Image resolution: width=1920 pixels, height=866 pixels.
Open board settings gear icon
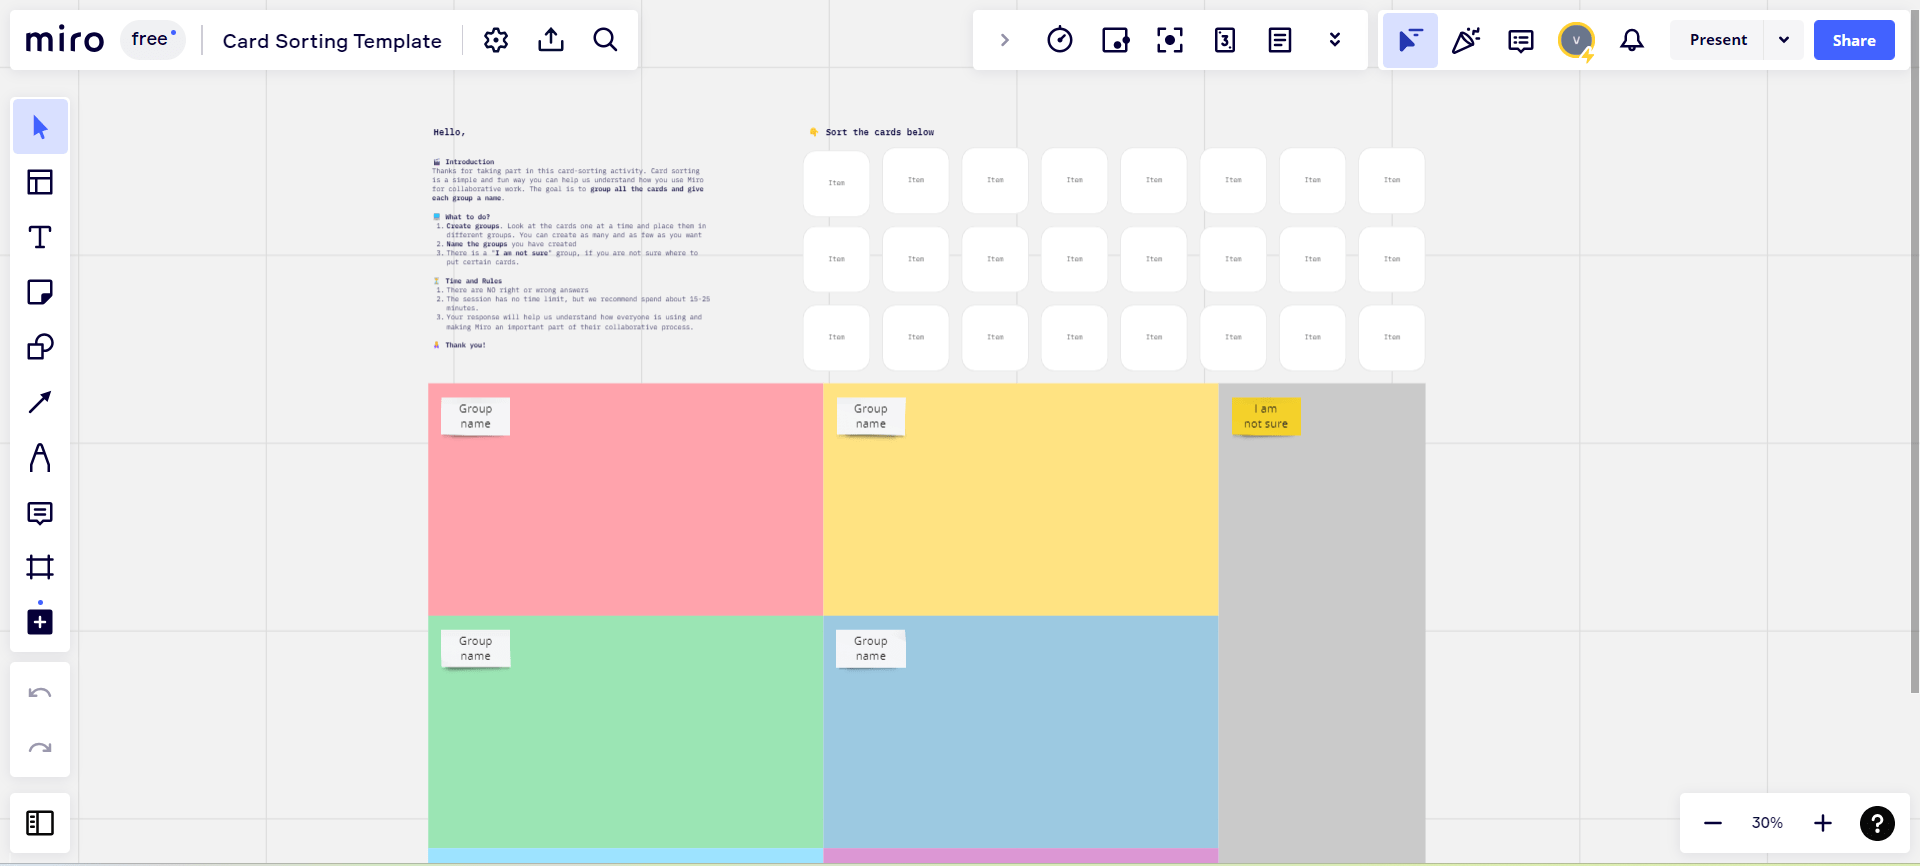point(496,40)
